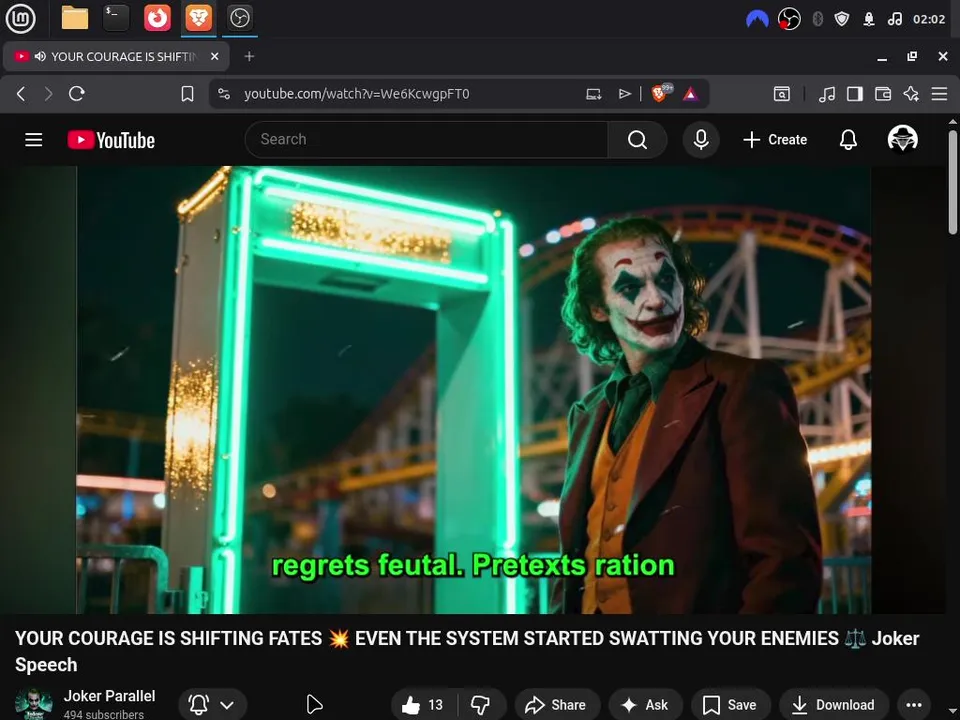This screenshot has height=720, width=960.
Task: View site information settings icon
Action: [224, 94]
